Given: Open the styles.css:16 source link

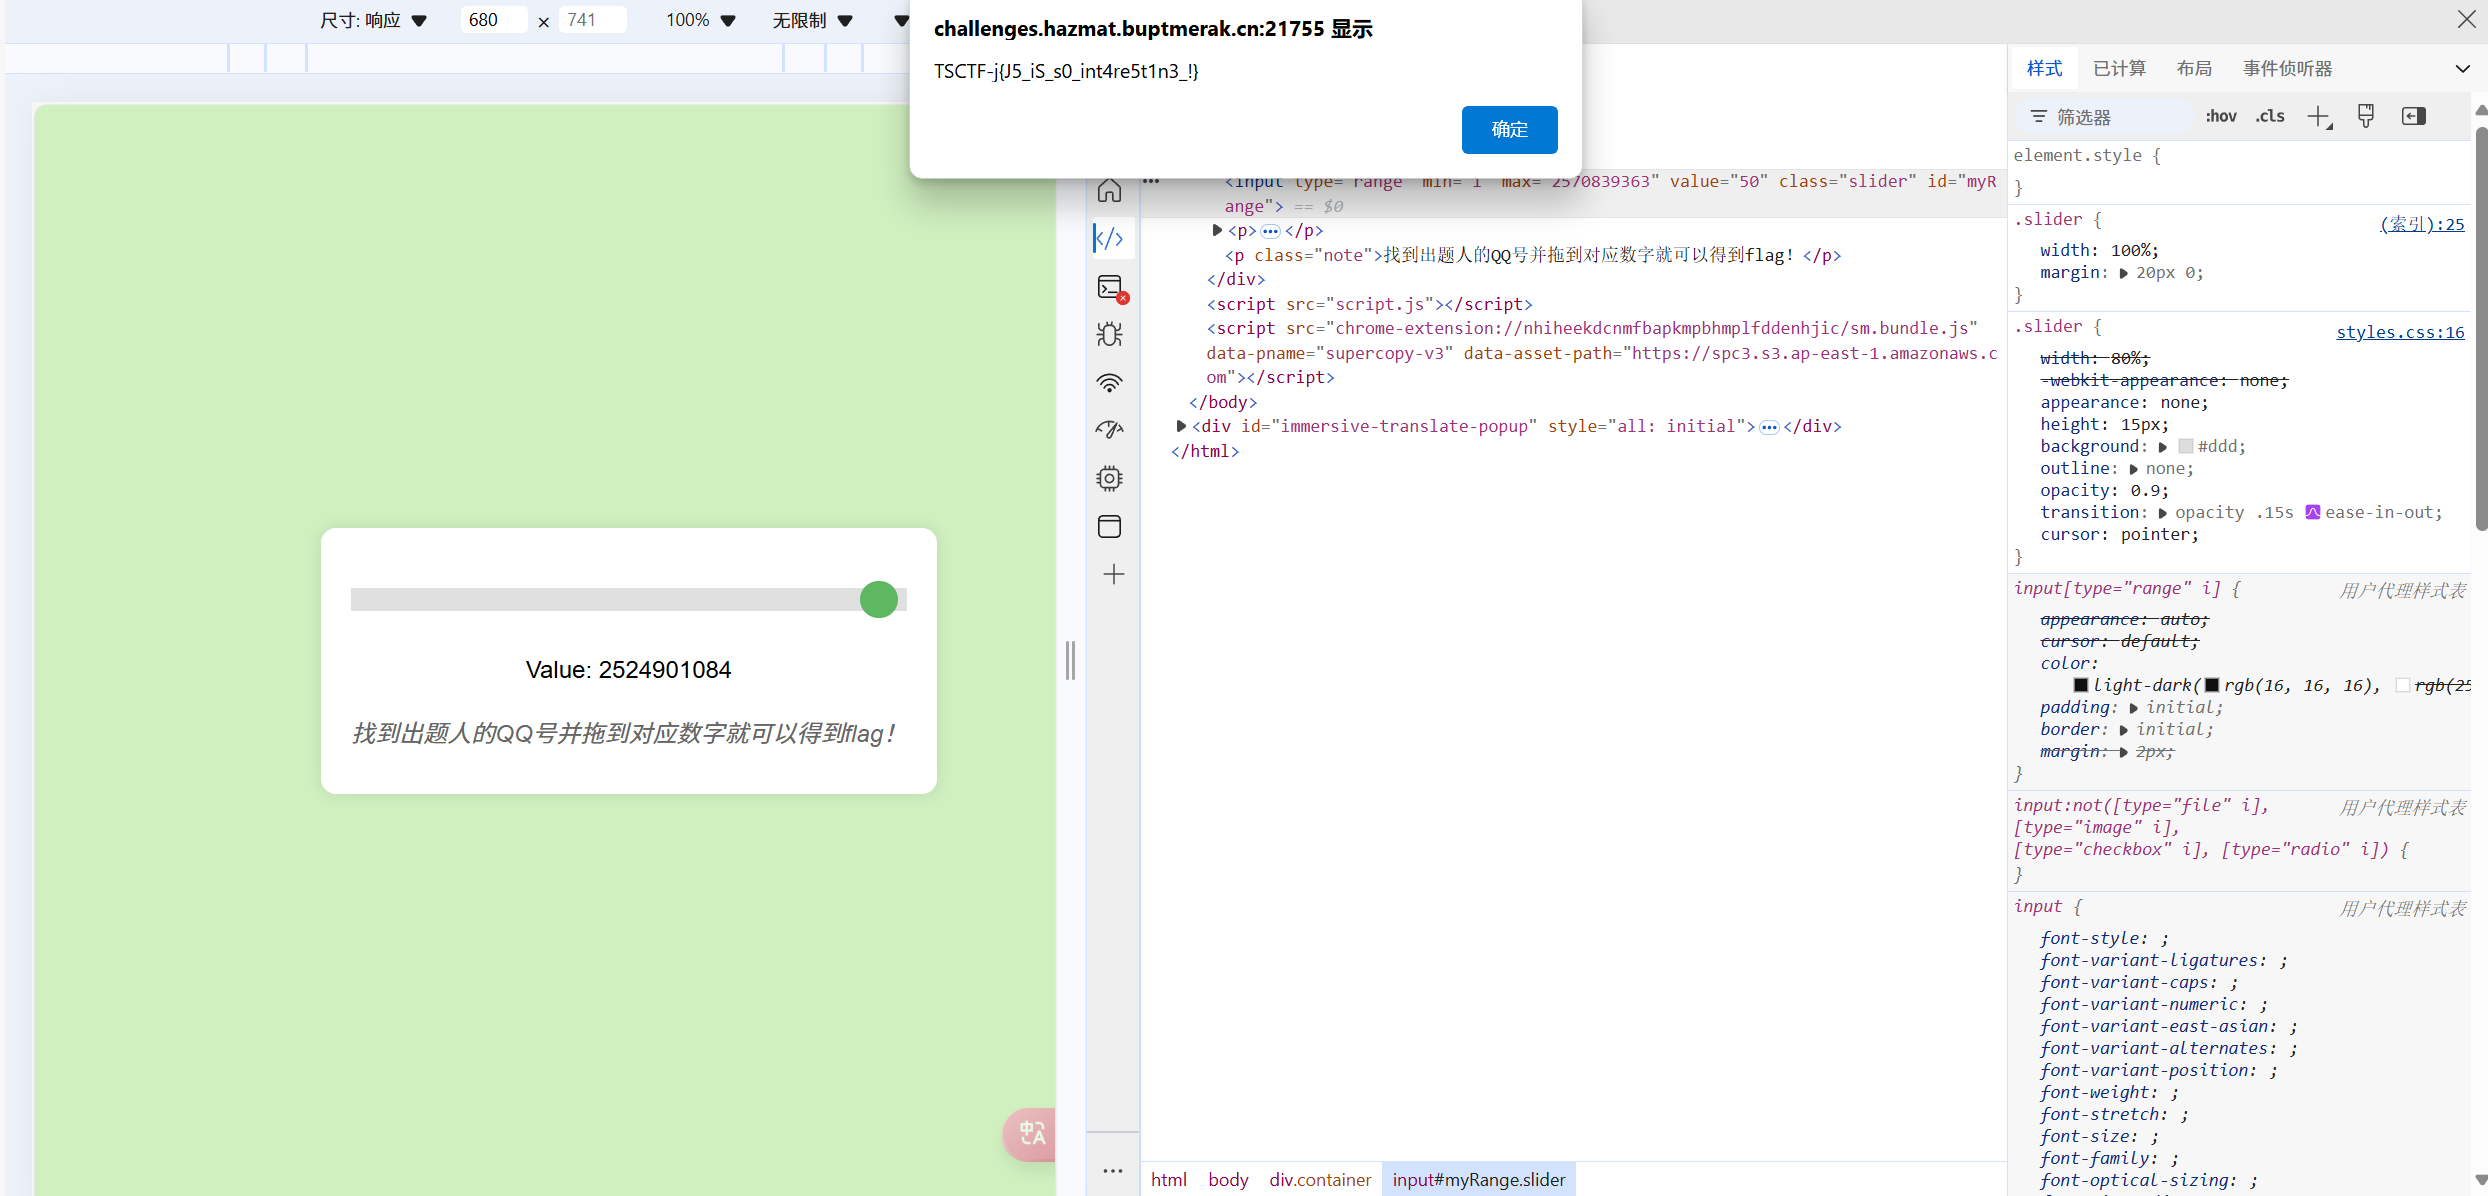Looking at the screenshot, I should click(x=2399, y=332).
